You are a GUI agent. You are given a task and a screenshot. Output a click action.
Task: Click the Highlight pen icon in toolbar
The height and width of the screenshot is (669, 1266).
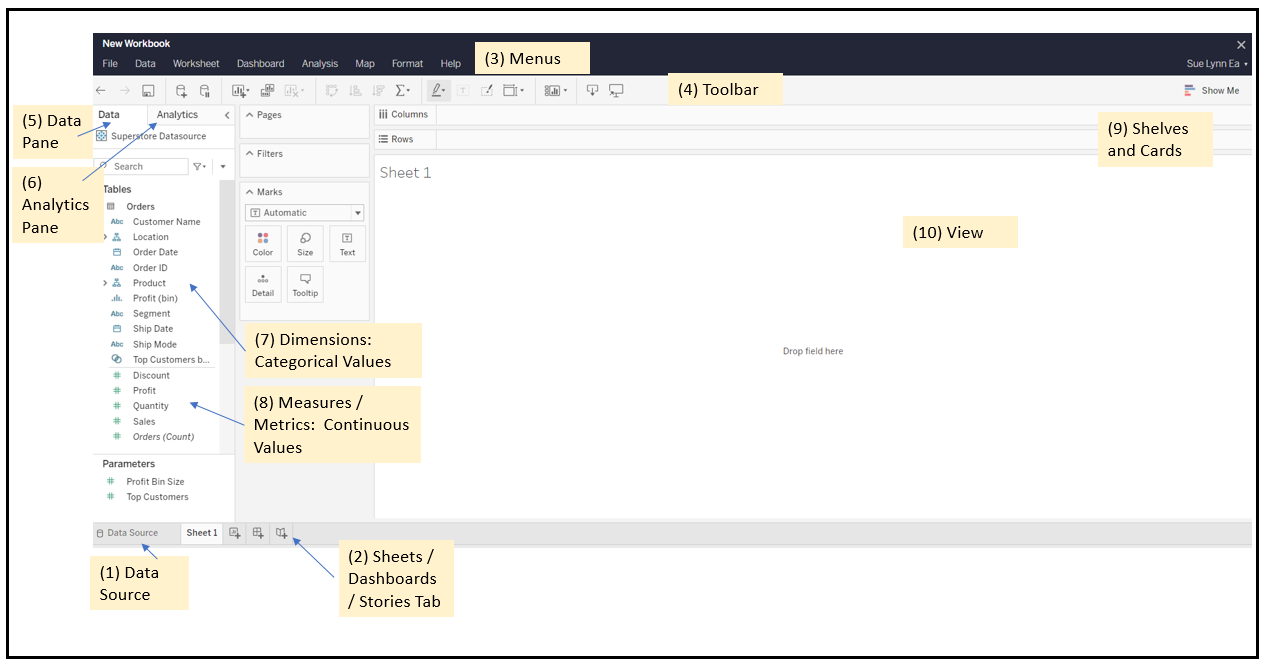click(438, 90)
